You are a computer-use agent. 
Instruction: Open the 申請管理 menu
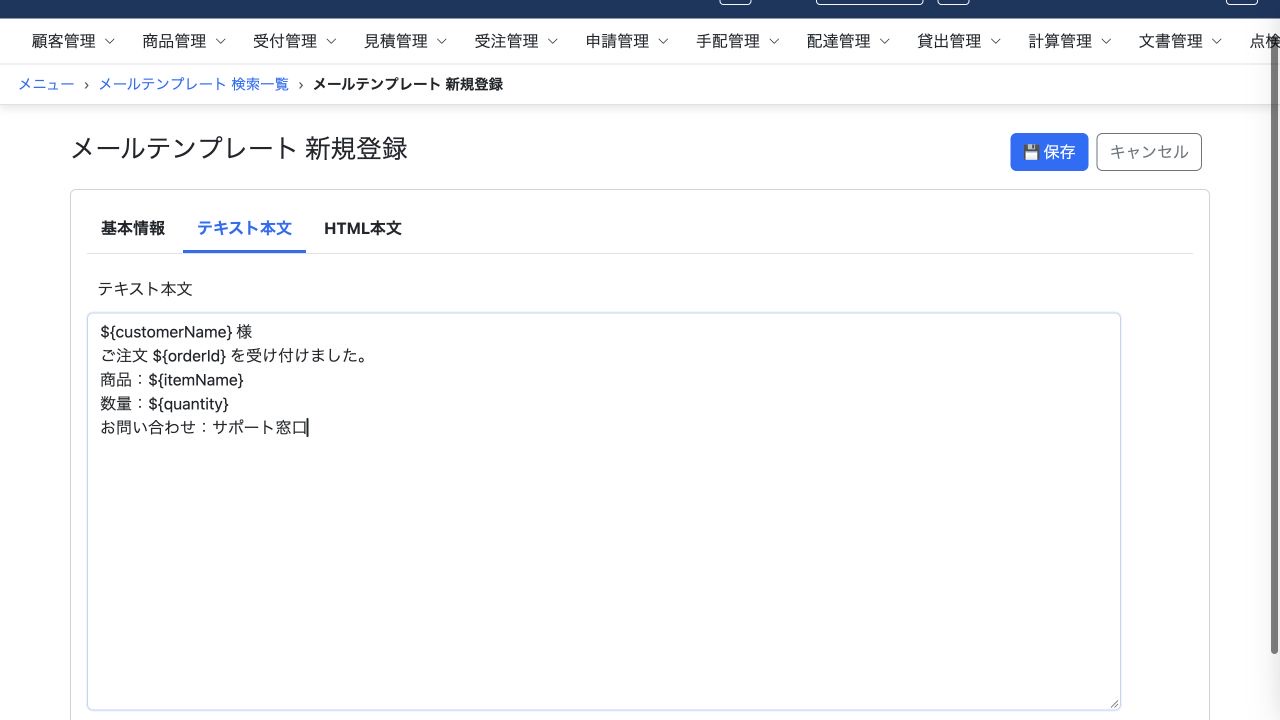[x=627, y=41]
